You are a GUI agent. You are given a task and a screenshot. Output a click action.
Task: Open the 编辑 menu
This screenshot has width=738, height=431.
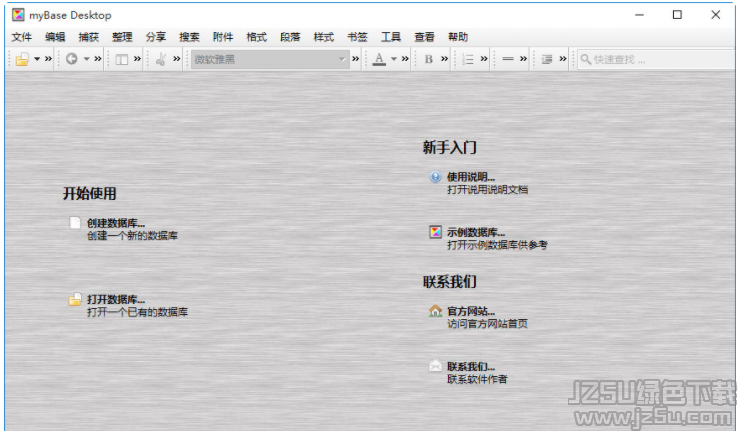point(55,37)
